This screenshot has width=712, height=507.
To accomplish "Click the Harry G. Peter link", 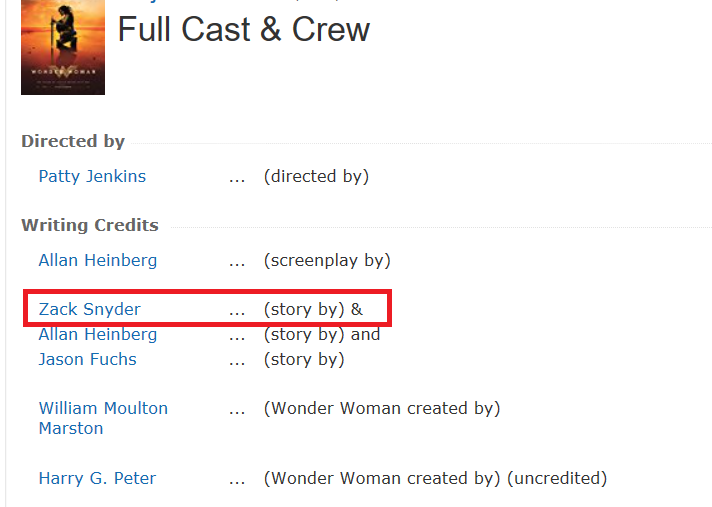I will click(x=97, y=478).
